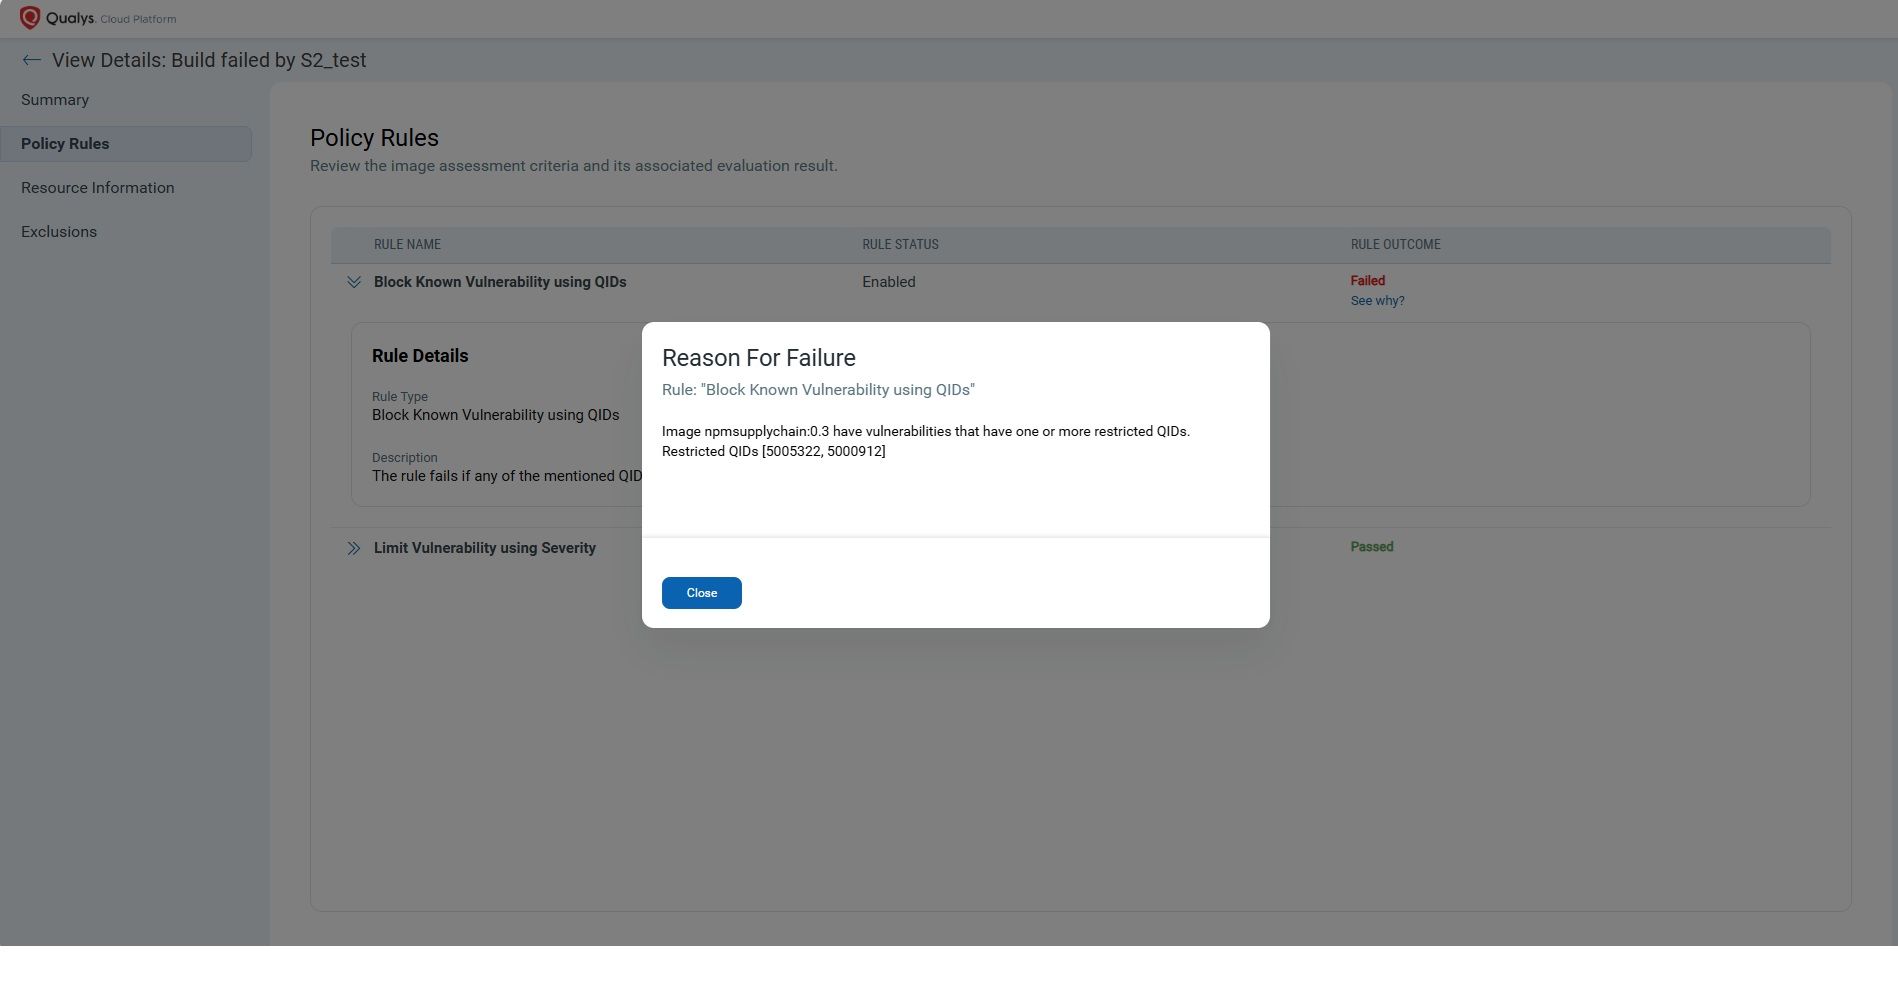Select the Limit Vulnerability using Severity row name
This screenshot has height=987, width=1898.
click(x=484, y=548)
